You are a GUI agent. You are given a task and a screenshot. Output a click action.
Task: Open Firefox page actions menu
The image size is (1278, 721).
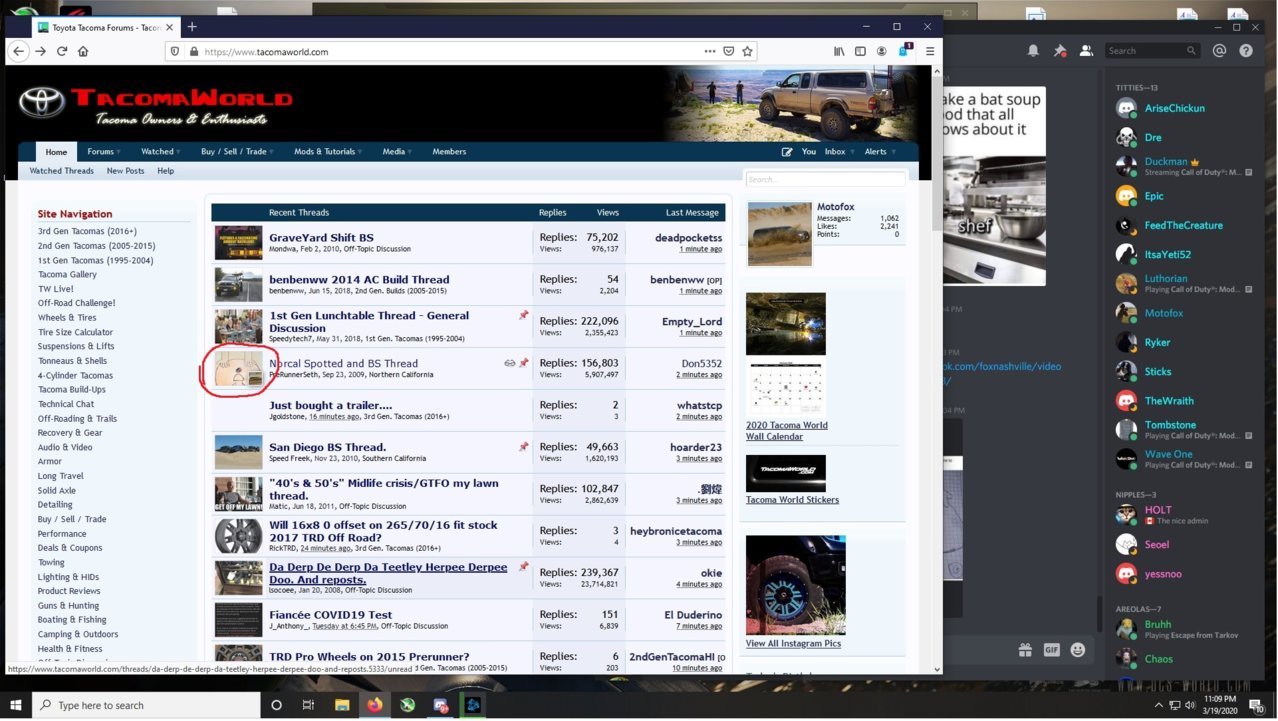[709, 51]
